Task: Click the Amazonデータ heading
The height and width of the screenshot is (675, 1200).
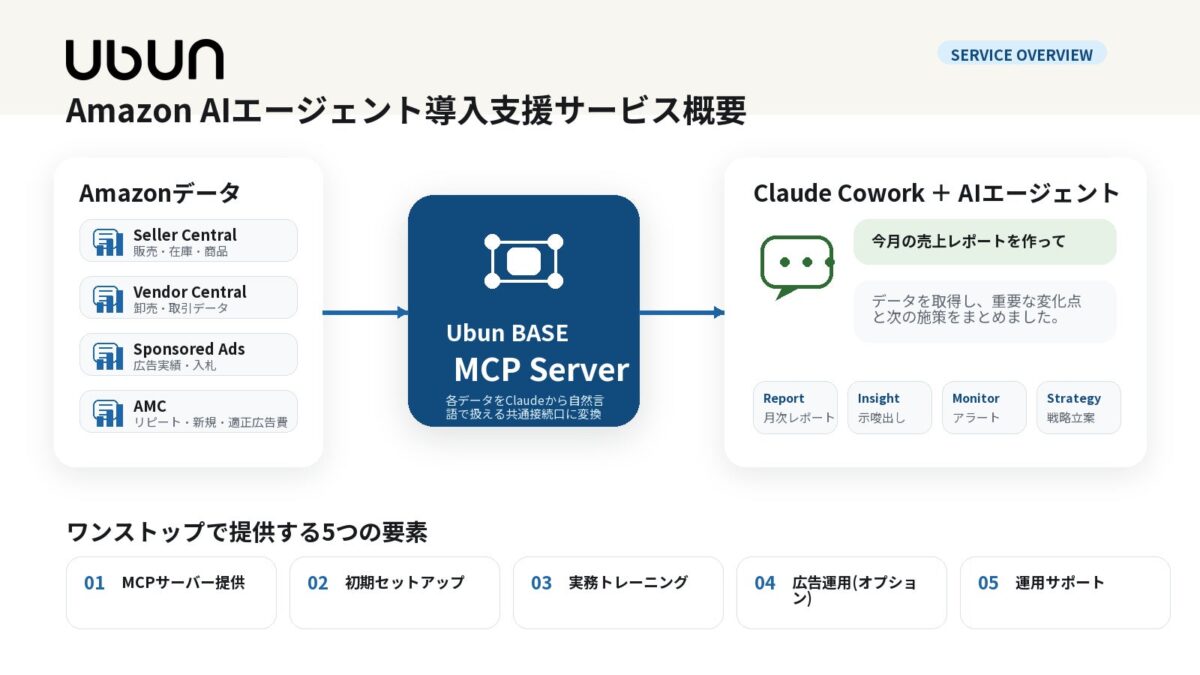Action: [160, 192]
